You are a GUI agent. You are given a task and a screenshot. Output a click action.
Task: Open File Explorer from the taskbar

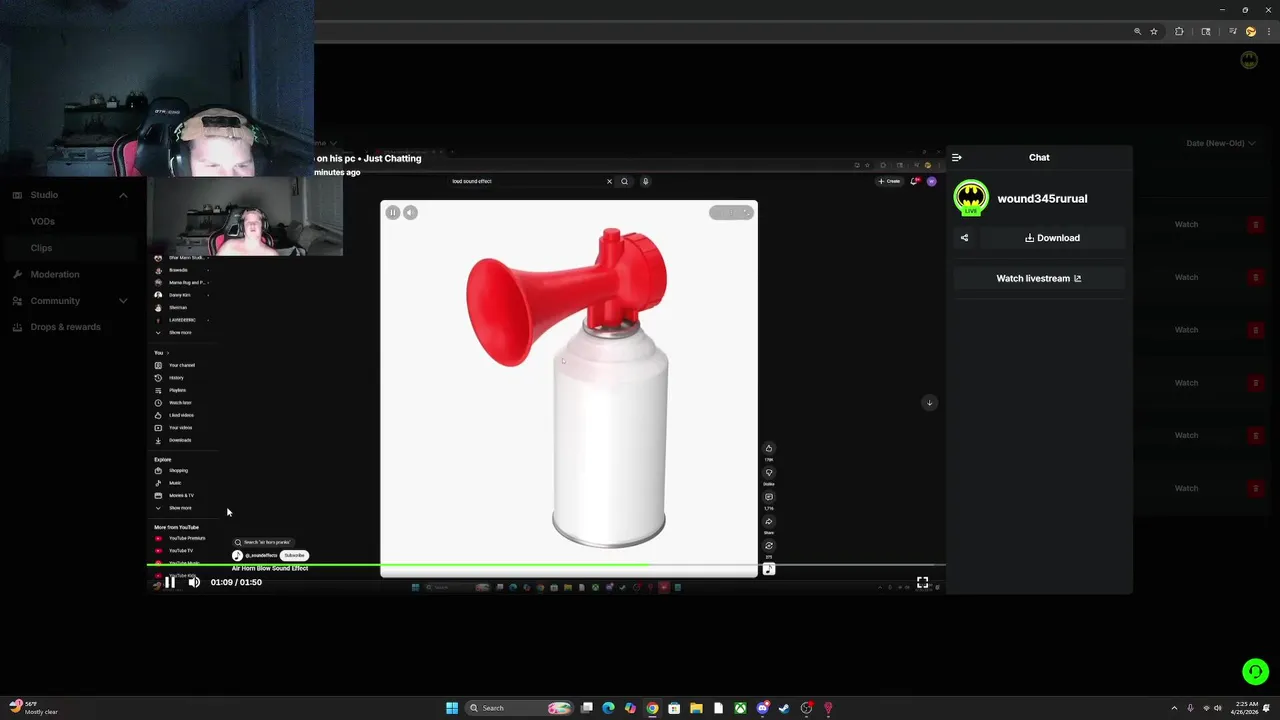coord(696,708)
